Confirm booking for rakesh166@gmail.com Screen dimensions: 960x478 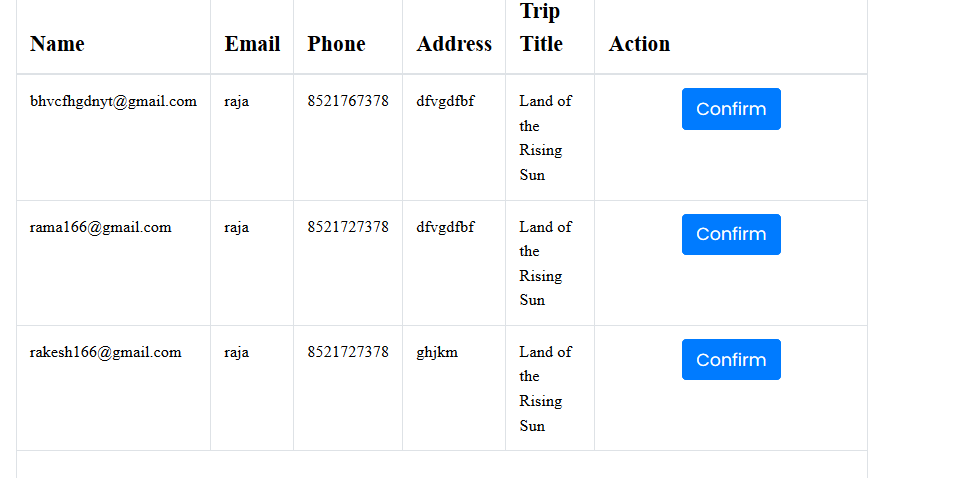coord(731,360)
